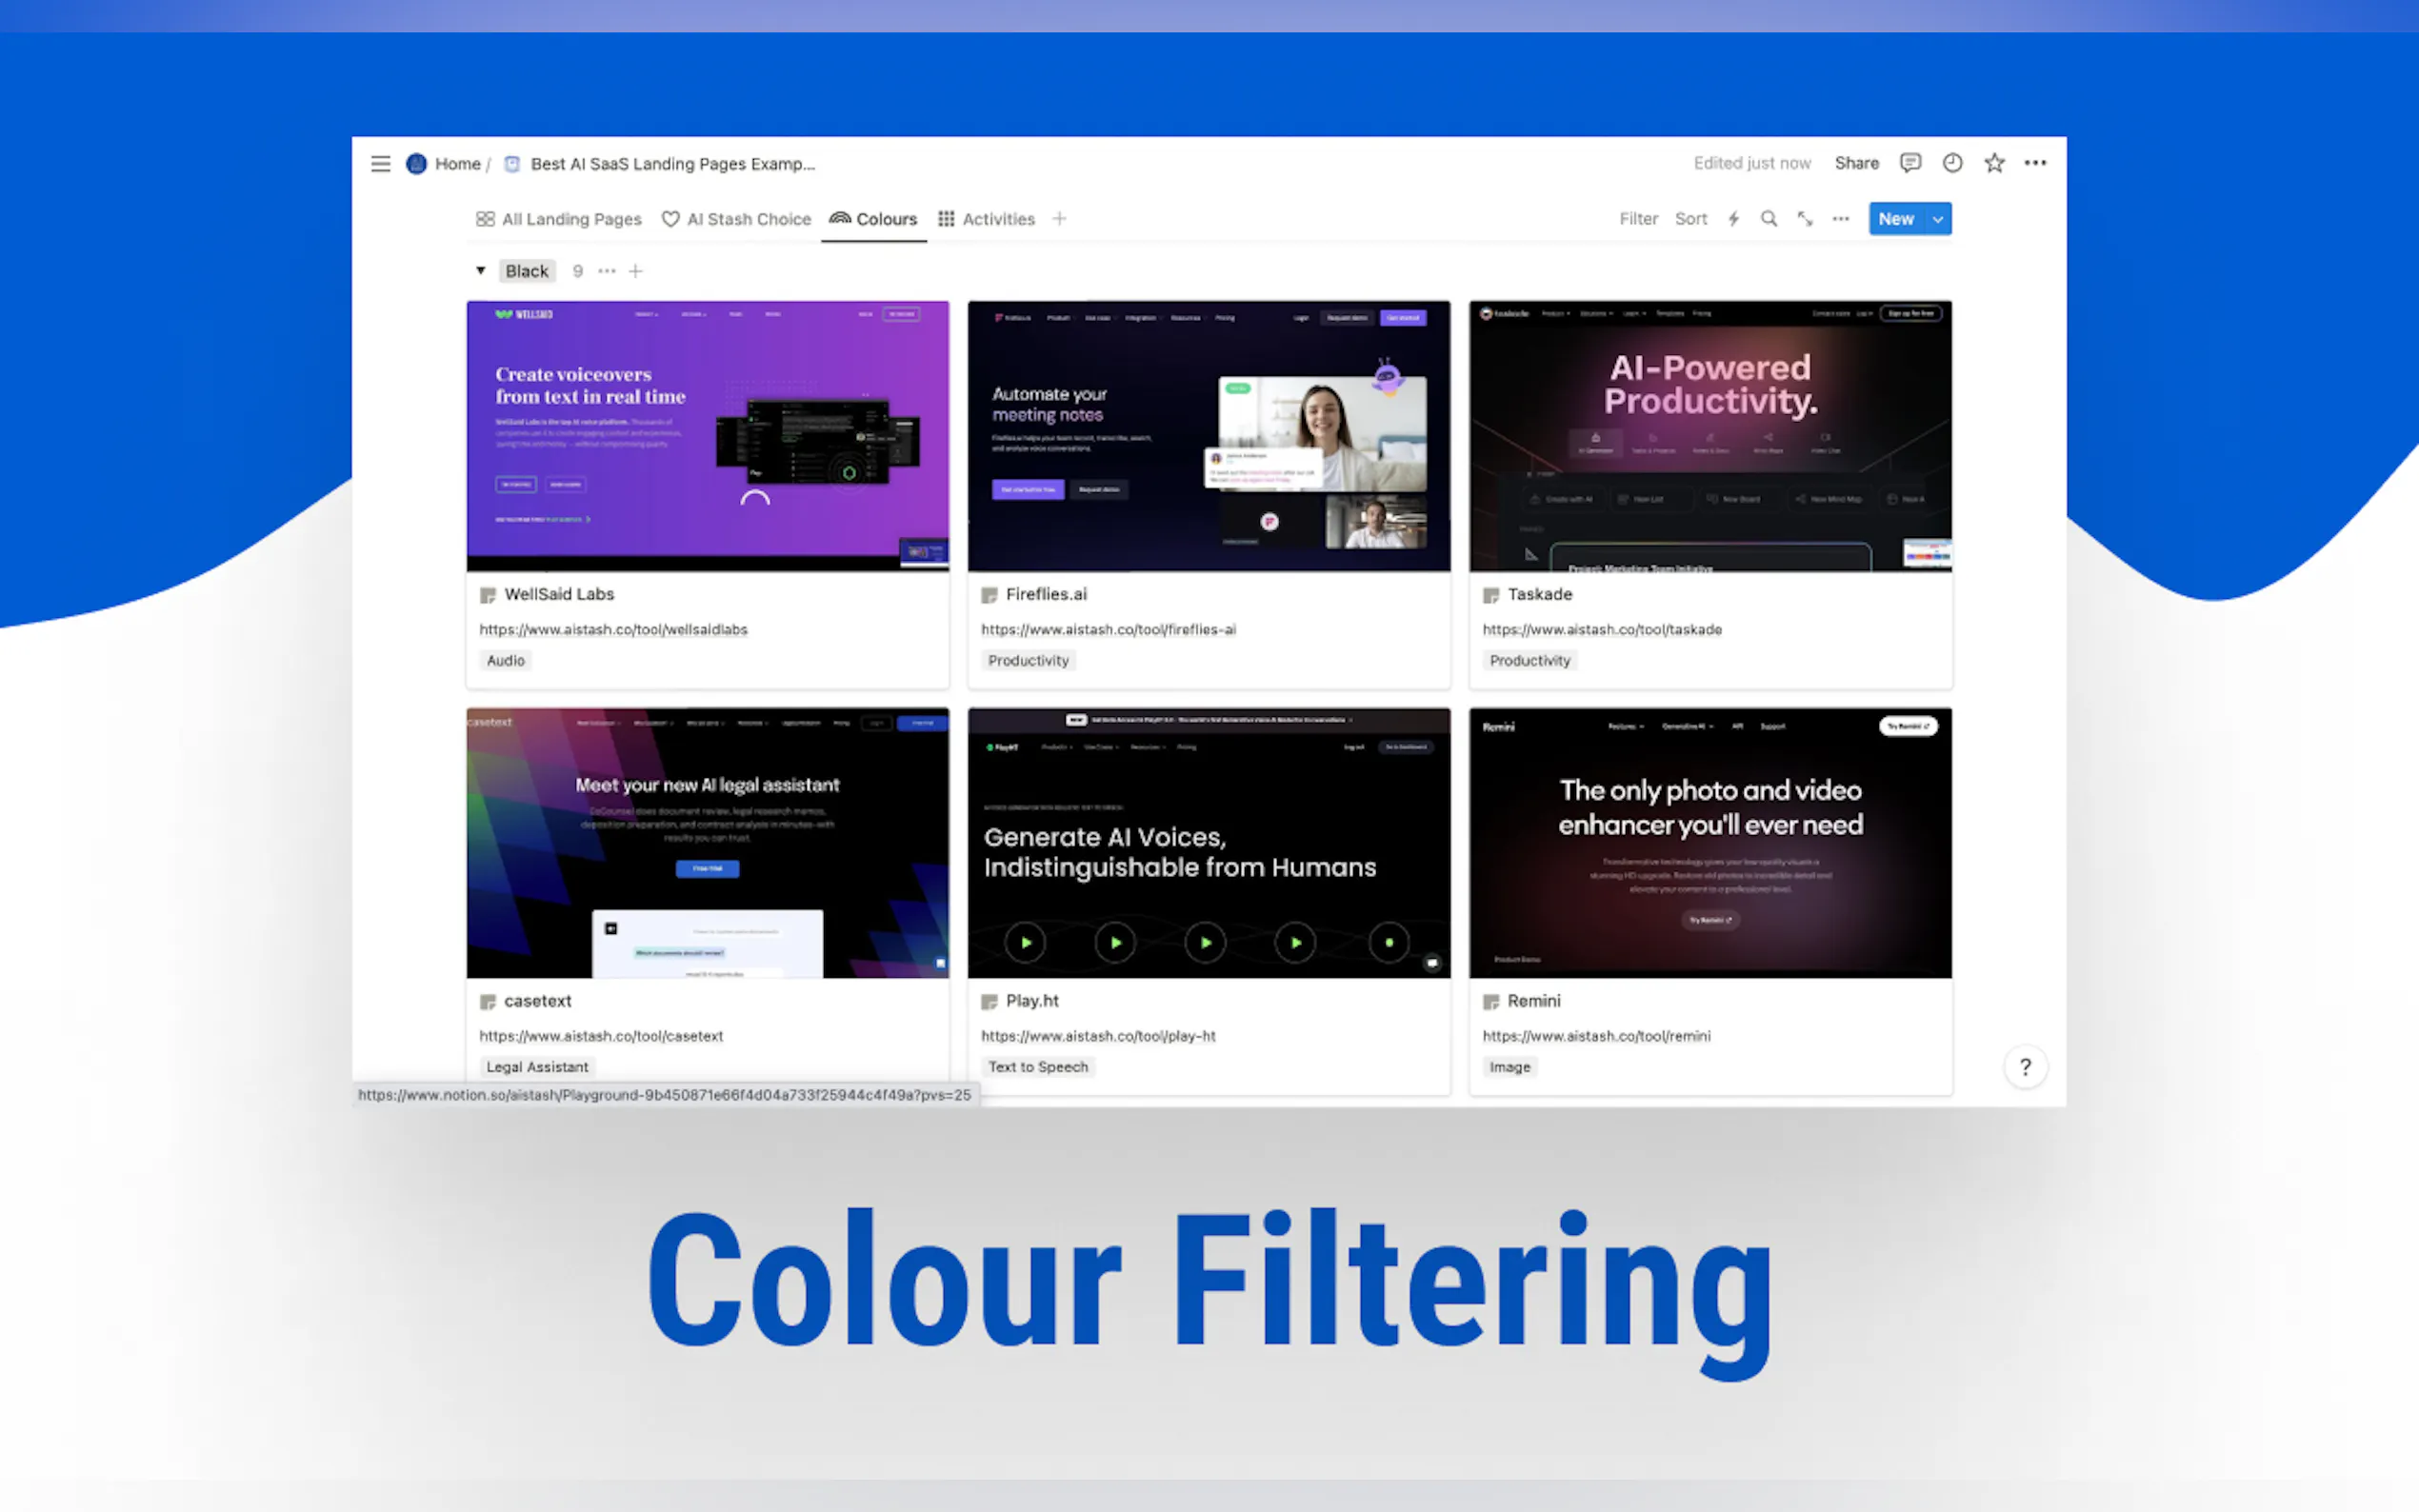Click the lightning automations icon
This screenshot has width=2419, height=1512.
1734,219
